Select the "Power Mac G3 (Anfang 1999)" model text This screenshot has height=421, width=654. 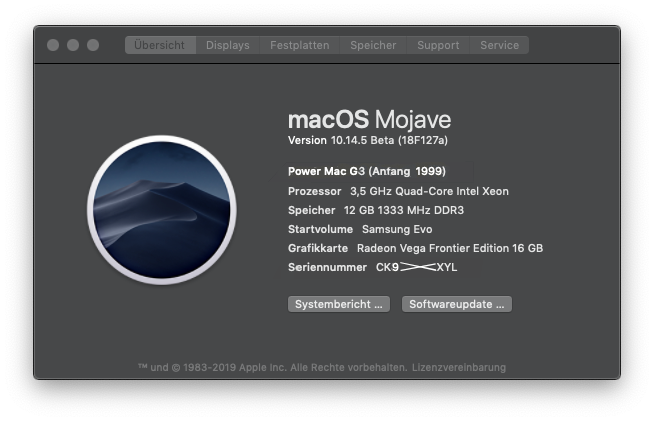[367, 171]
